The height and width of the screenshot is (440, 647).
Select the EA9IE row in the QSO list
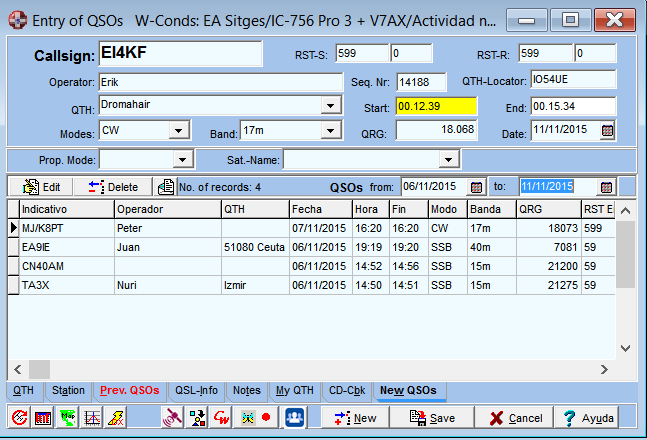312,247
